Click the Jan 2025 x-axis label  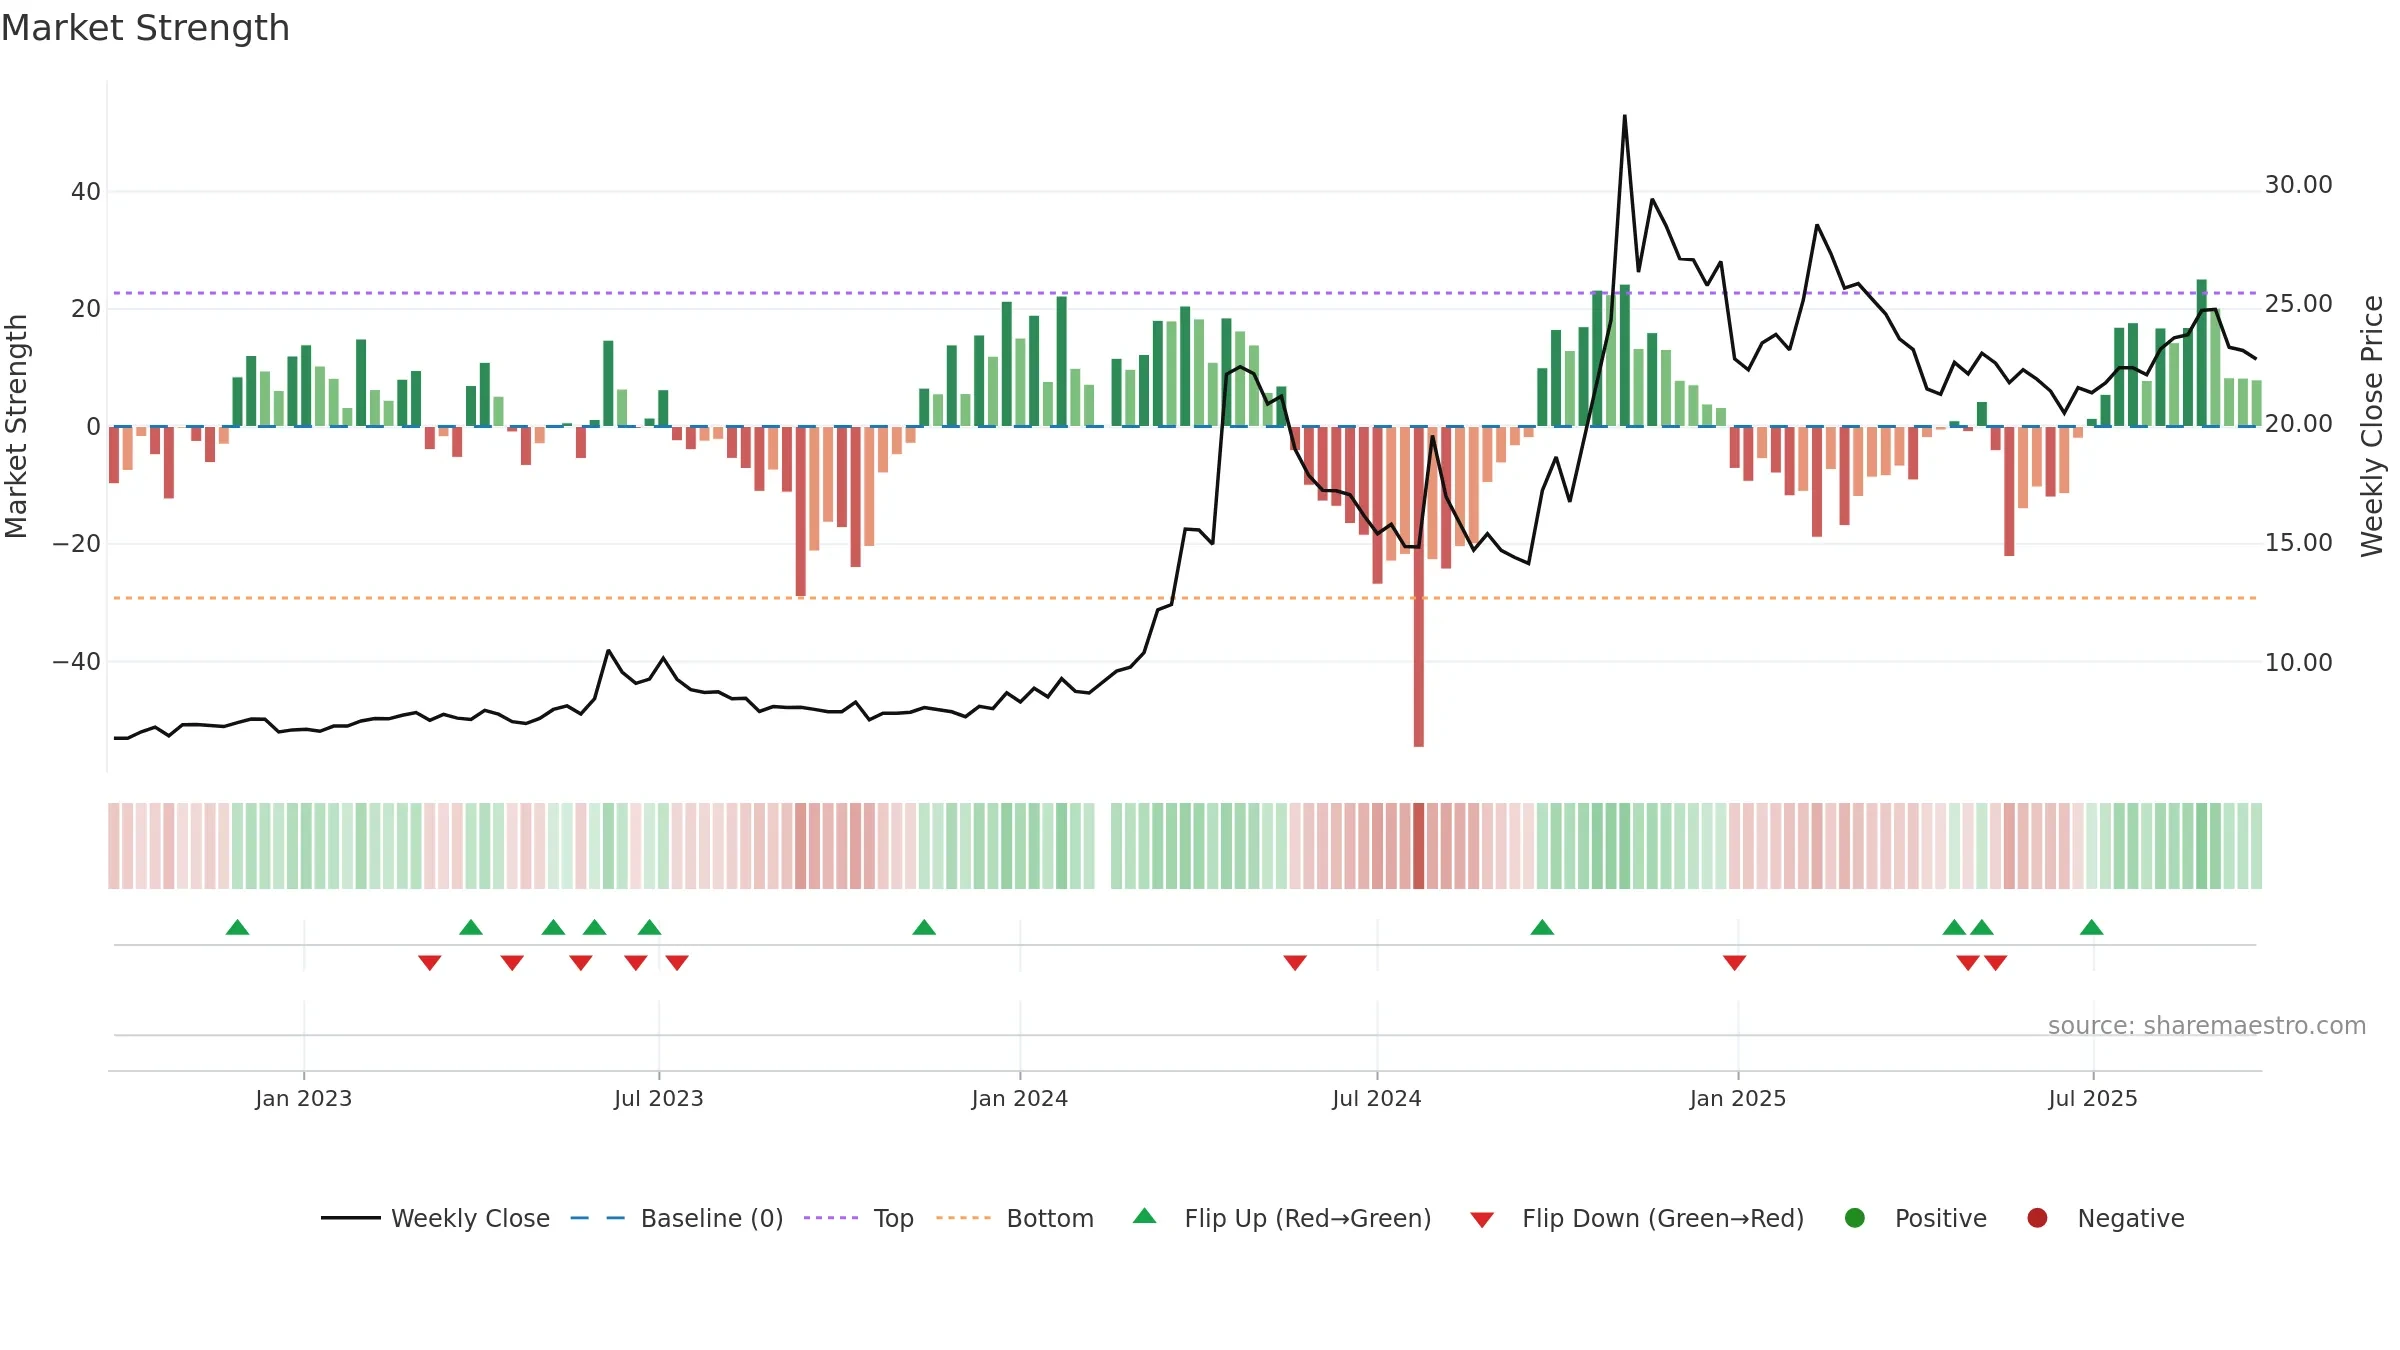coord(1738,1098)
